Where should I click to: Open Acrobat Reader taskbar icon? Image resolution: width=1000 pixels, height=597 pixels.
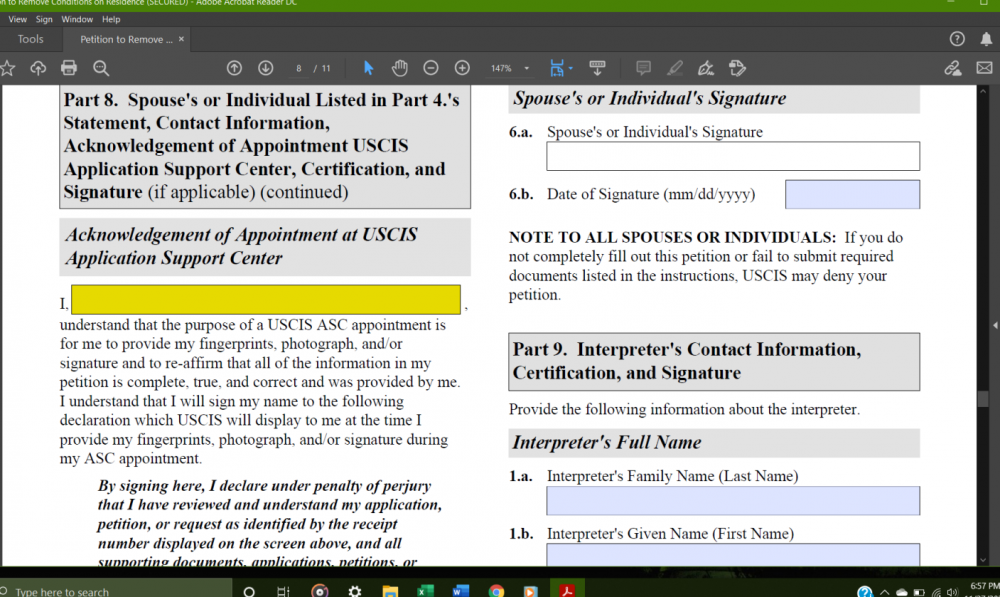(567, 591)
